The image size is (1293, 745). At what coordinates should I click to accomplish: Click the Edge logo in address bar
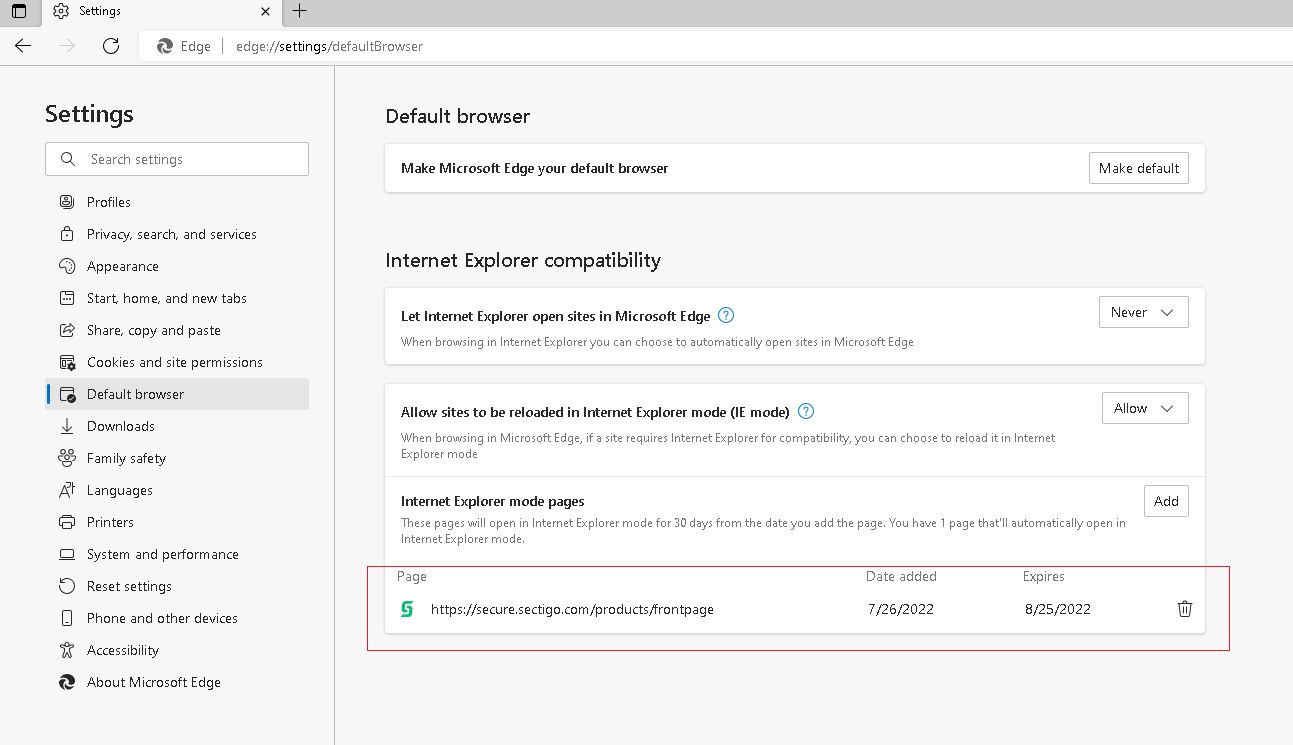coord(165,46)
